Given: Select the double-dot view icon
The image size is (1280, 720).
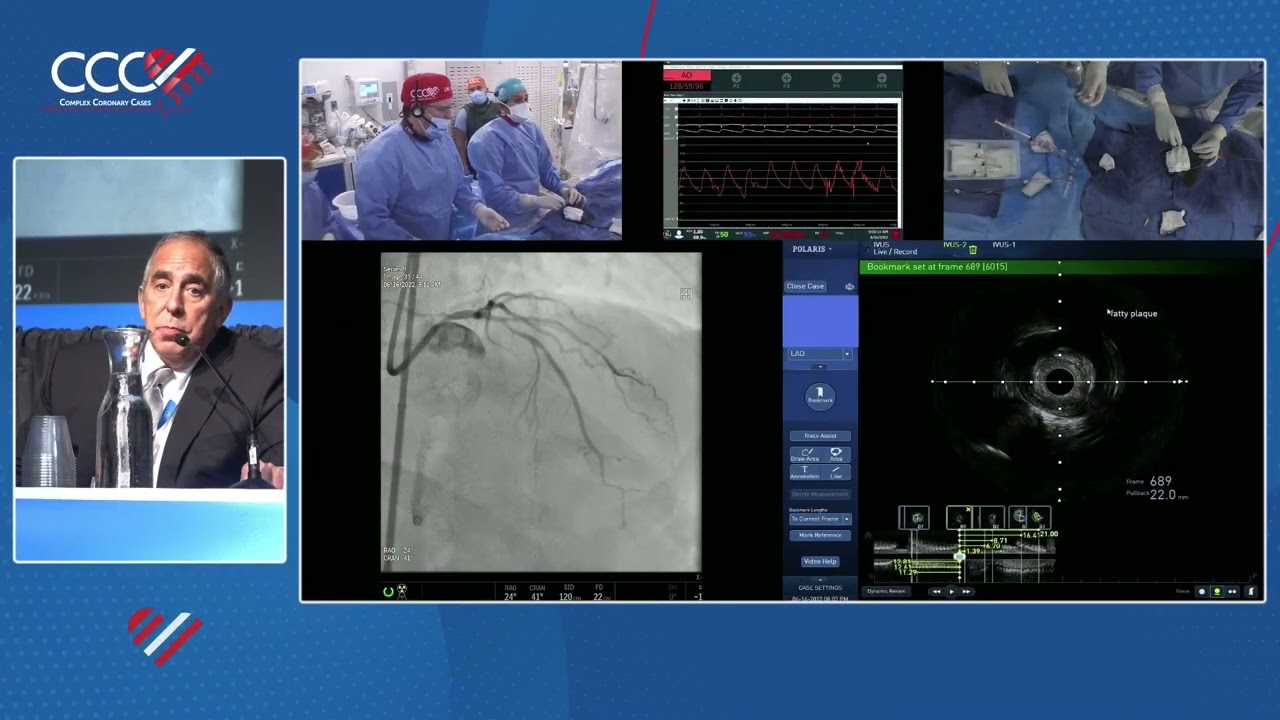Looking at the screenshot, I should (x=1232, y=591).
